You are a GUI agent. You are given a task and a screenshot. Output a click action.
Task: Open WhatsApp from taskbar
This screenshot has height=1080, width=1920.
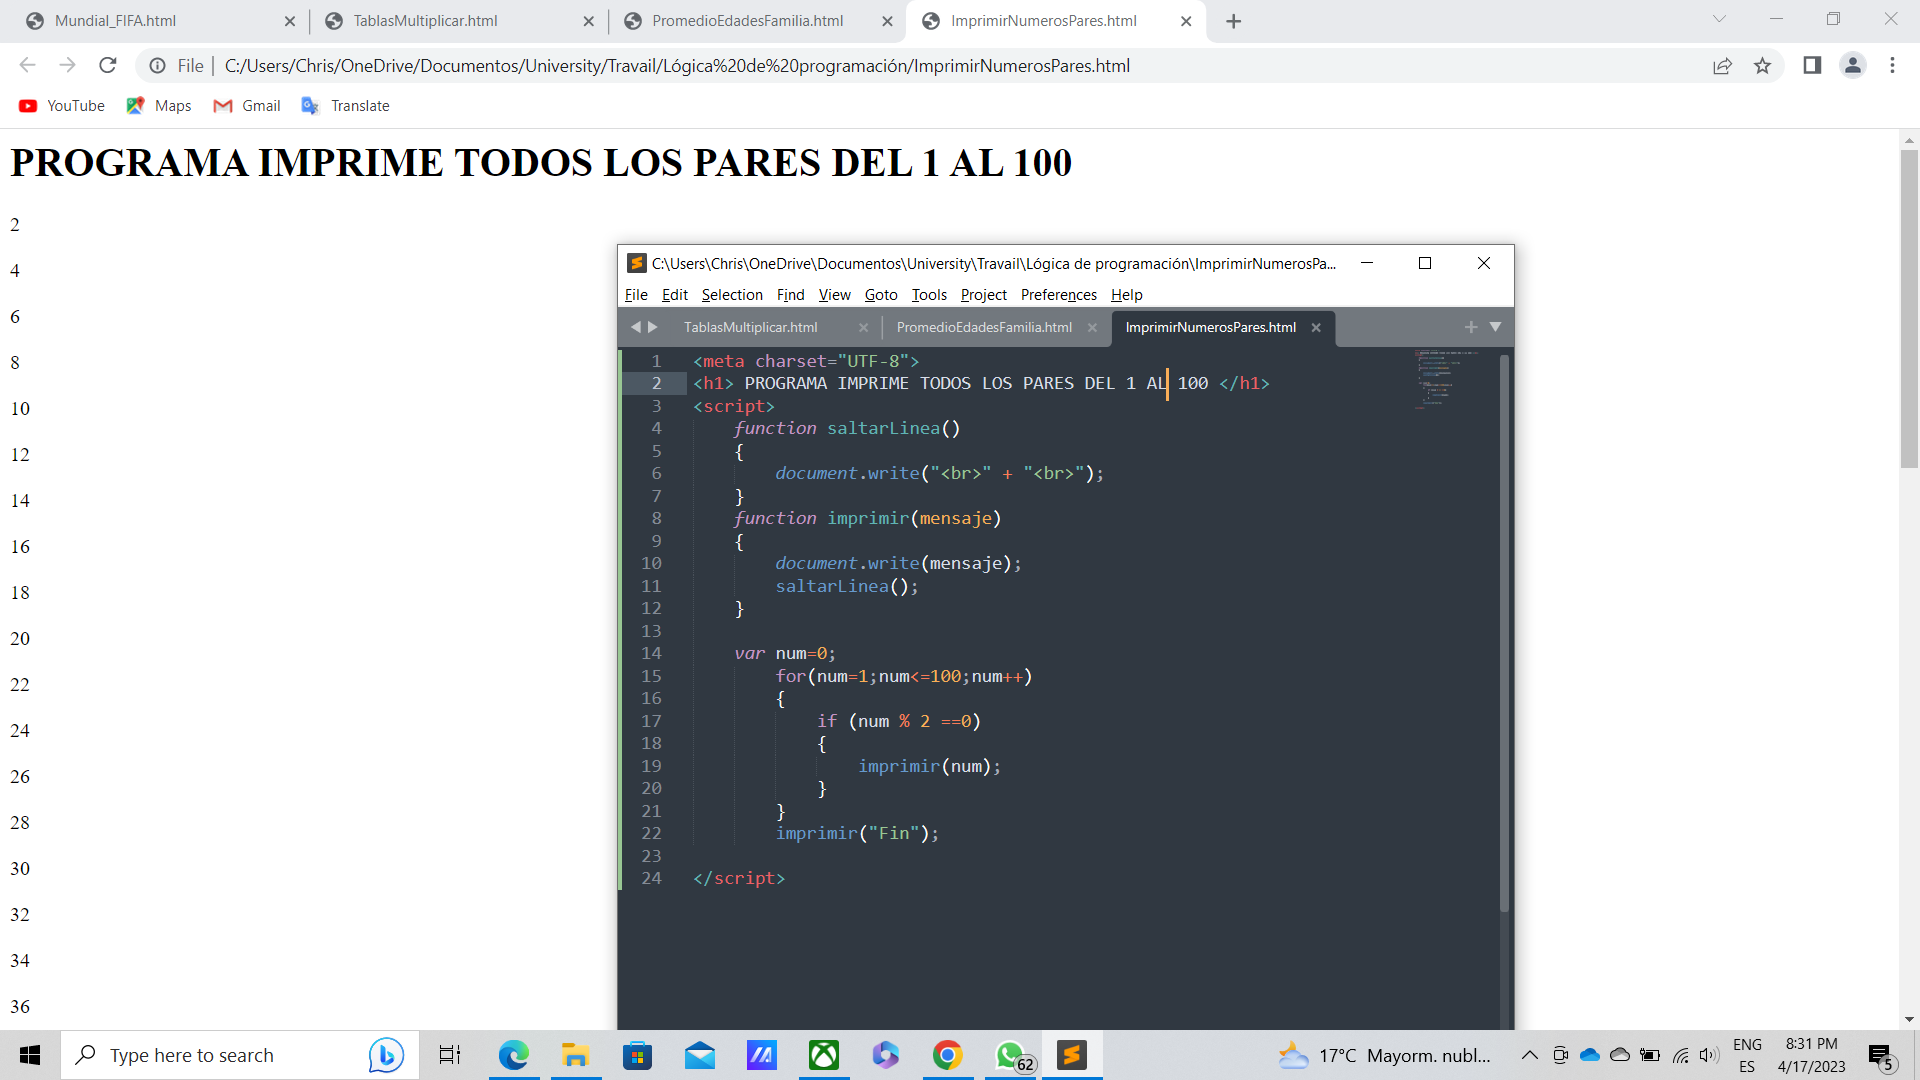[1012, 1055]
